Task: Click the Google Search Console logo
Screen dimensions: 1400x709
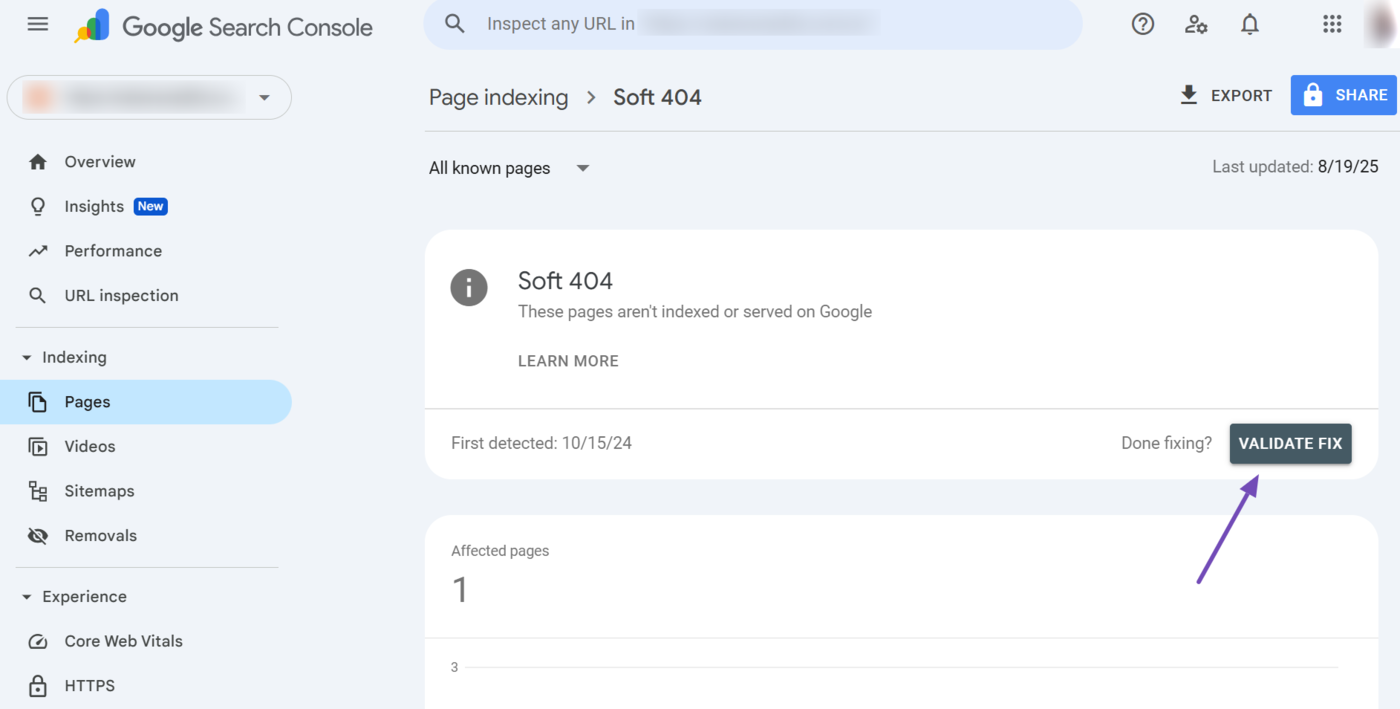Action: tap(223, 27)
